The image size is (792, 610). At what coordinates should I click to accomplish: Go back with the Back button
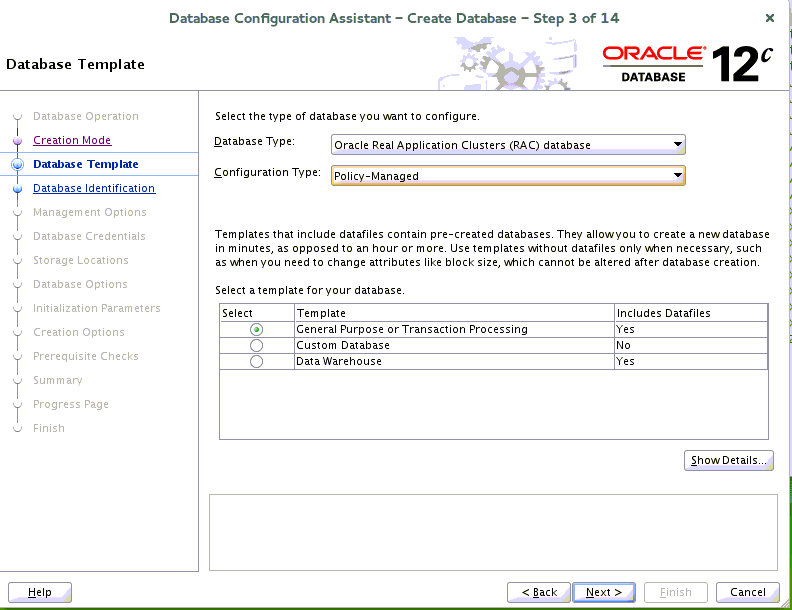click(539, 592)
